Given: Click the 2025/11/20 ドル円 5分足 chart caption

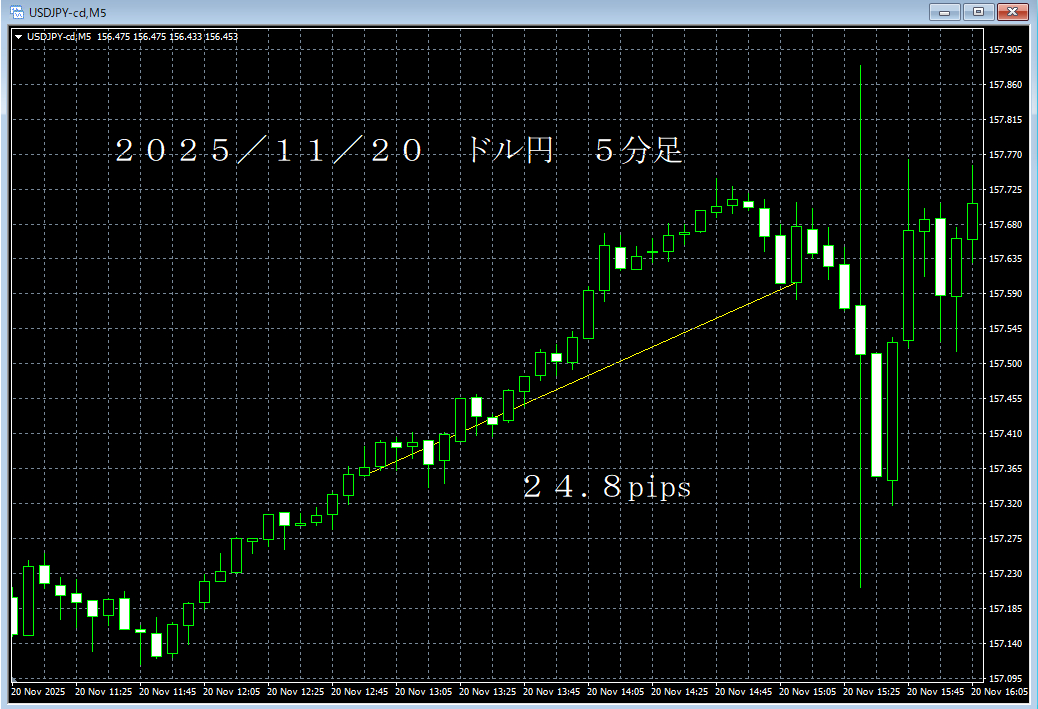Looking at the screenshot, I should pyautogui.click(x=400, y=151).
